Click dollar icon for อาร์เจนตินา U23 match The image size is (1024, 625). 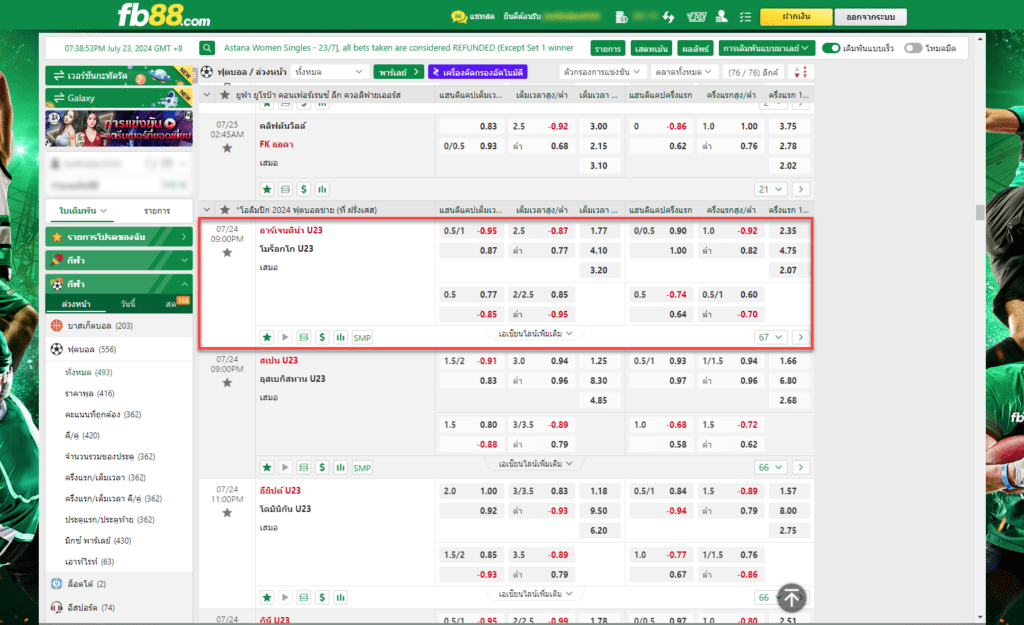pyautogui.click(x=322, y=337)
